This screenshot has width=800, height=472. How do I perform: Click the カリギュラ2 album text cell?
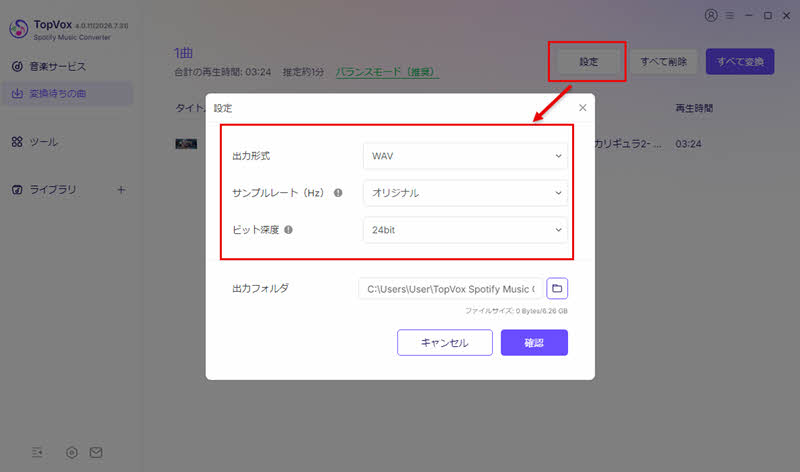[628, 144]
